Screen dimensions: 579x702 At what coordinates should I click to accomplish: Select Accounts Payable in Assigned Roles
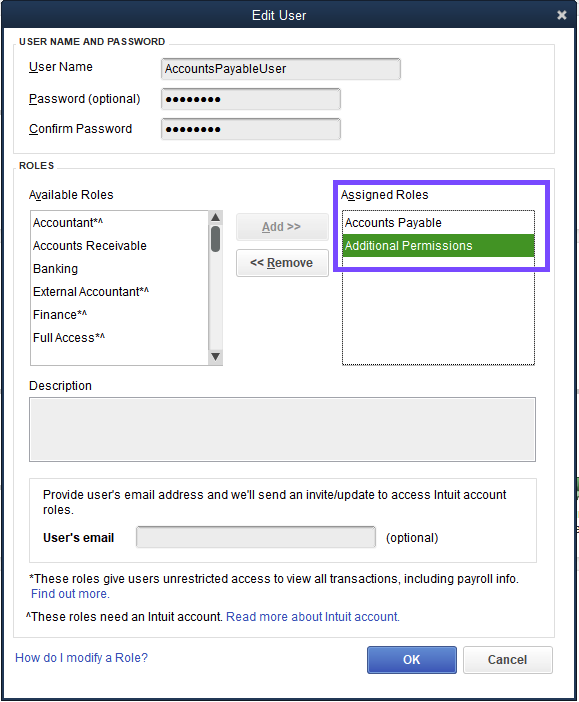pos(438,223)
